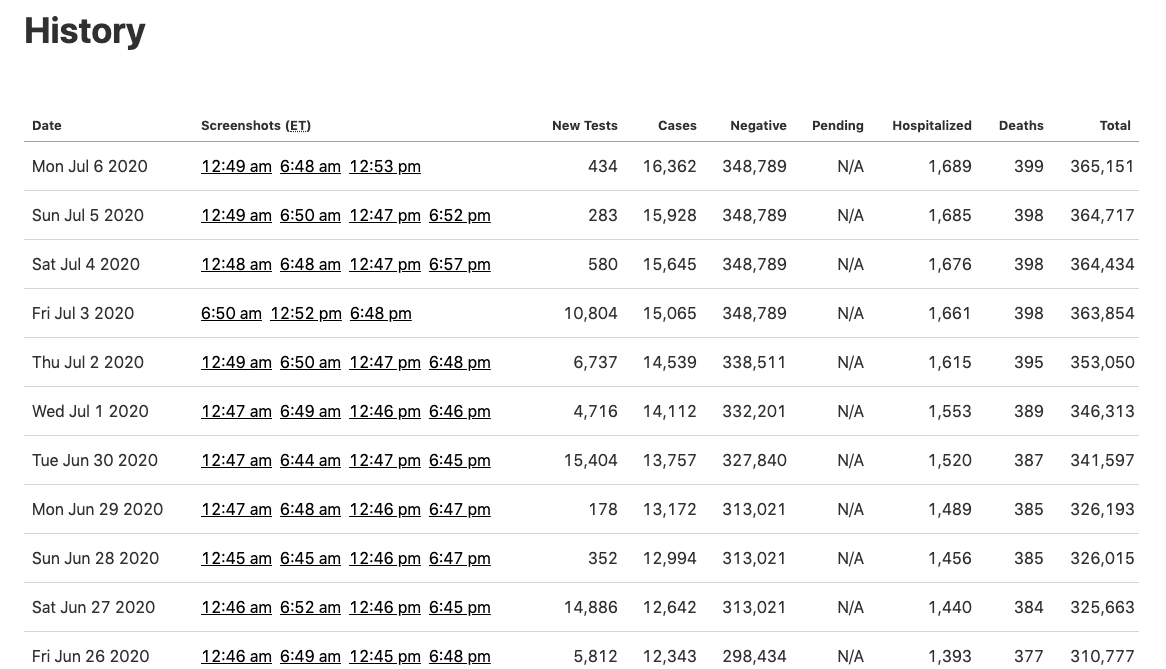Screen dimensions: 1166x669
Task: Open the 12:46 pm screenshot for Mon Jun 29
Action: click(385, 510)
